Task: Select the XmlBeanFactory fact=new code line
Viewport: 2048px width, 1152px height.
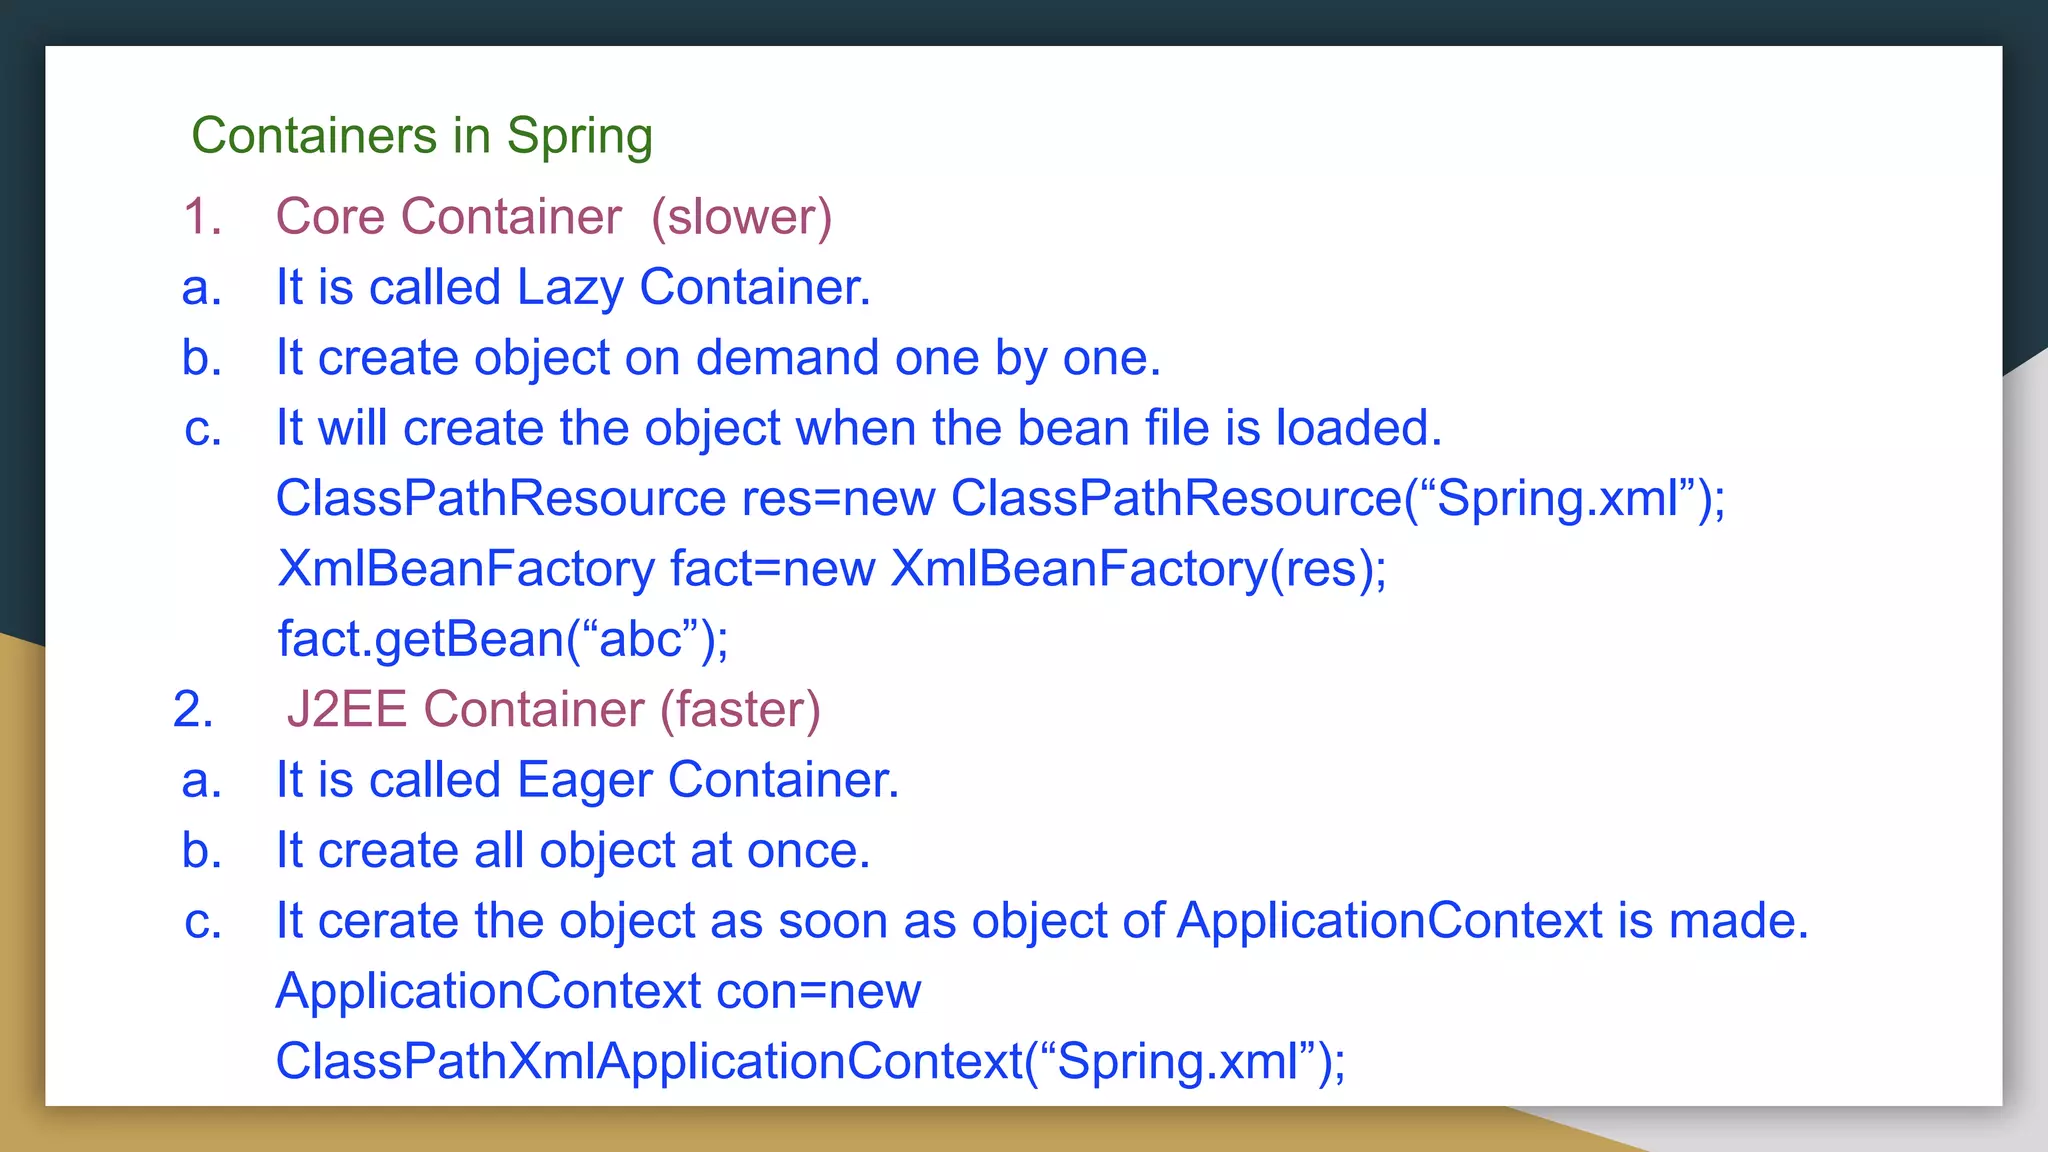Action: click(x=831, y=569)
